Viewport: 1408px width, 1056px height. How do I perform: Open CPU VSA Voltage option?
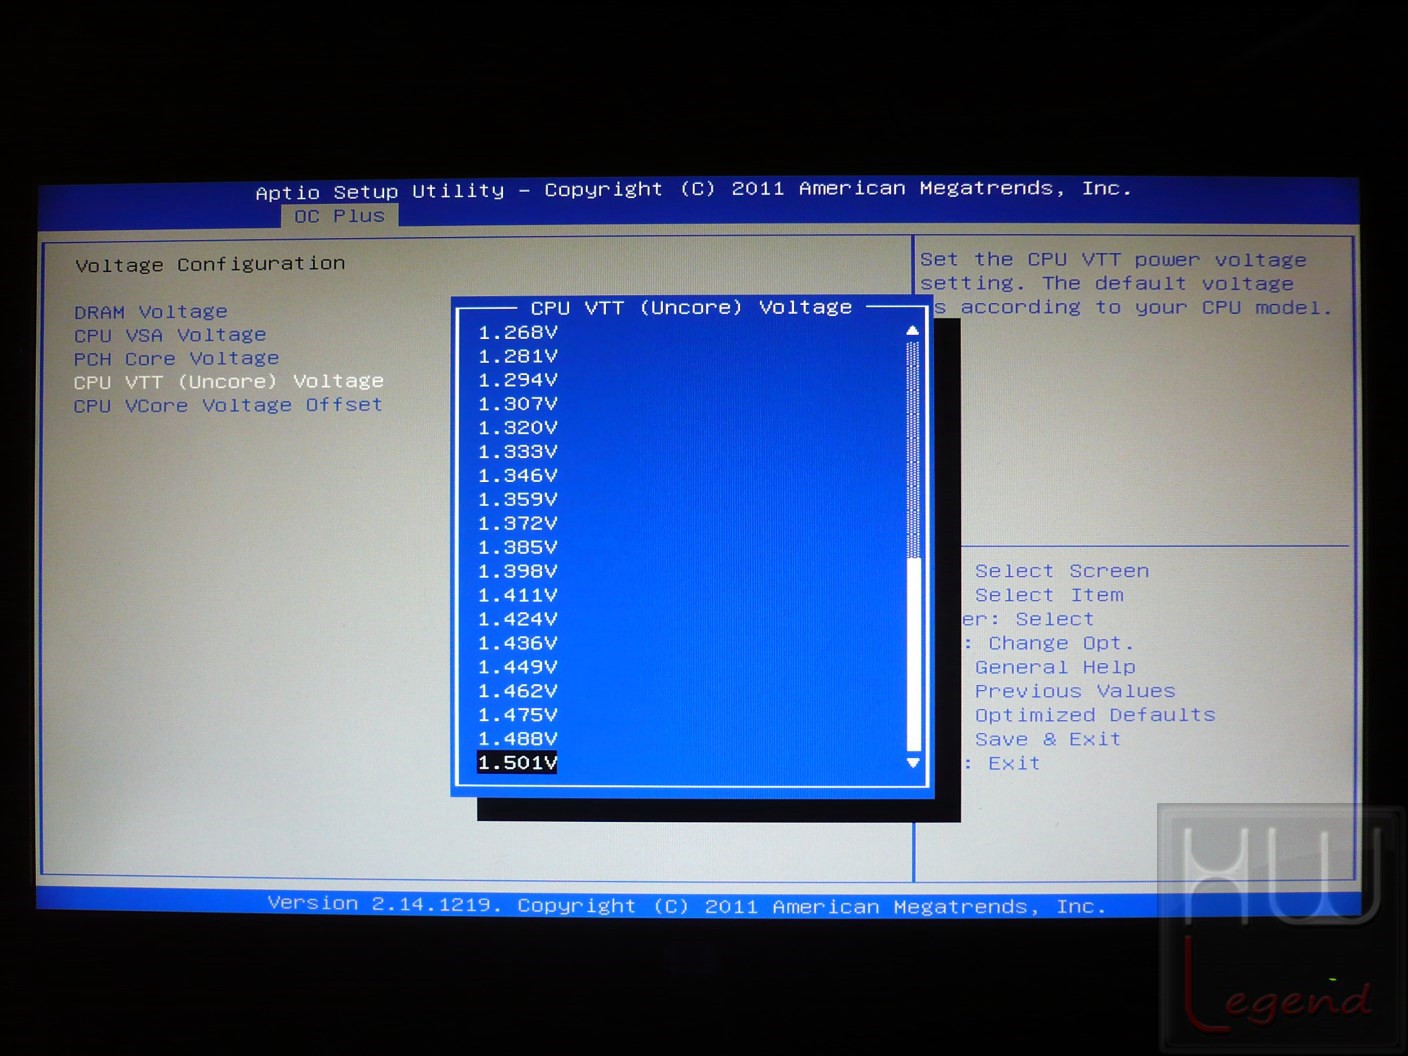pos(170,335)
